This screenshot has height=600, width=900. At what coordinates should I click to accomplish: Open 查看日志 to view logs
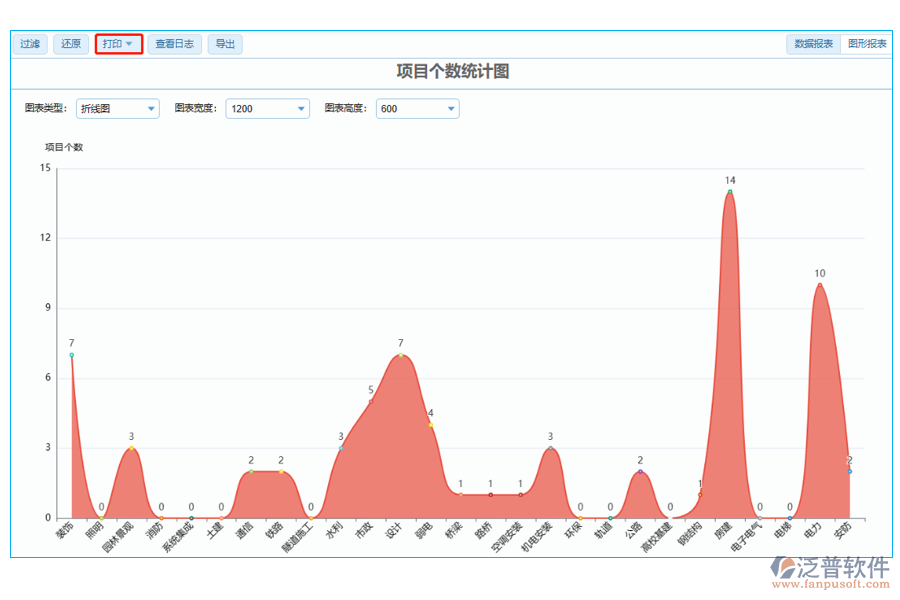pos(175,44)
